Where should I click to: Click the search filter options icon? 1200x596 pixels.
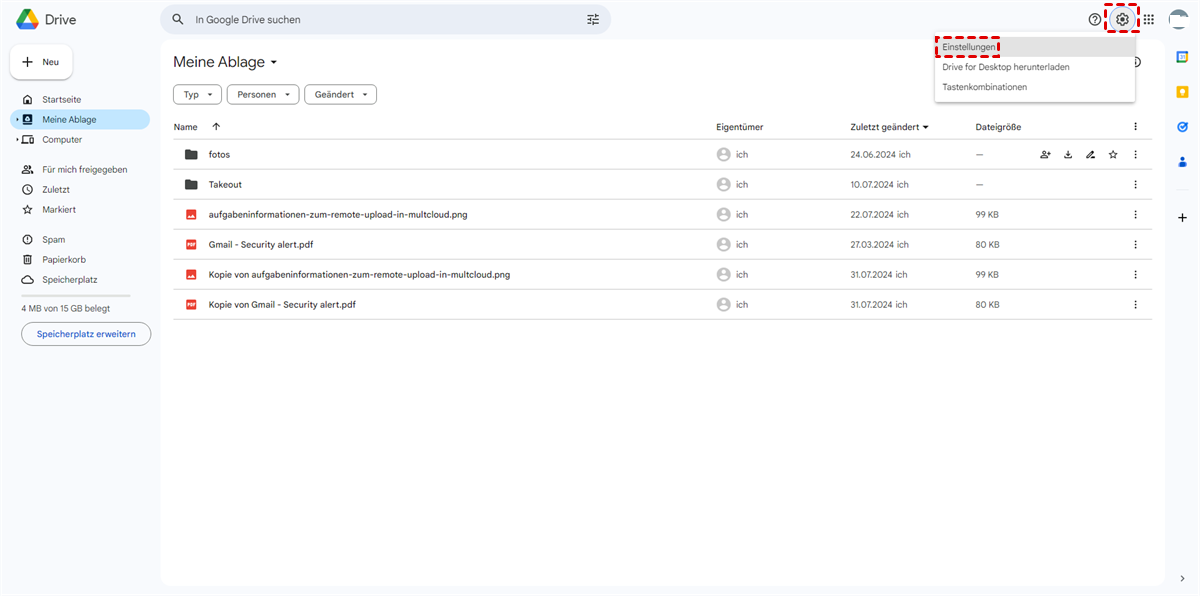click(x=593, y=19)
